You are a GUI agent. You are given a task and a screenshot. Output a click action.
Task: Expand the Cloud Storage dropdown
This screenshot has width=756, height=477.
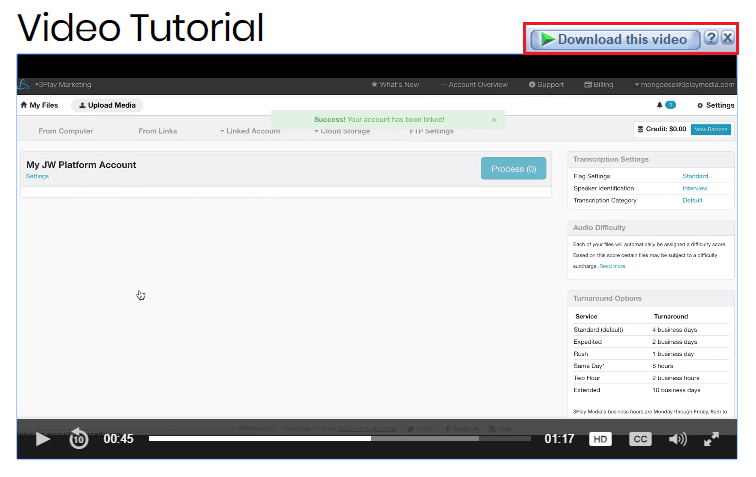point(344,131)
